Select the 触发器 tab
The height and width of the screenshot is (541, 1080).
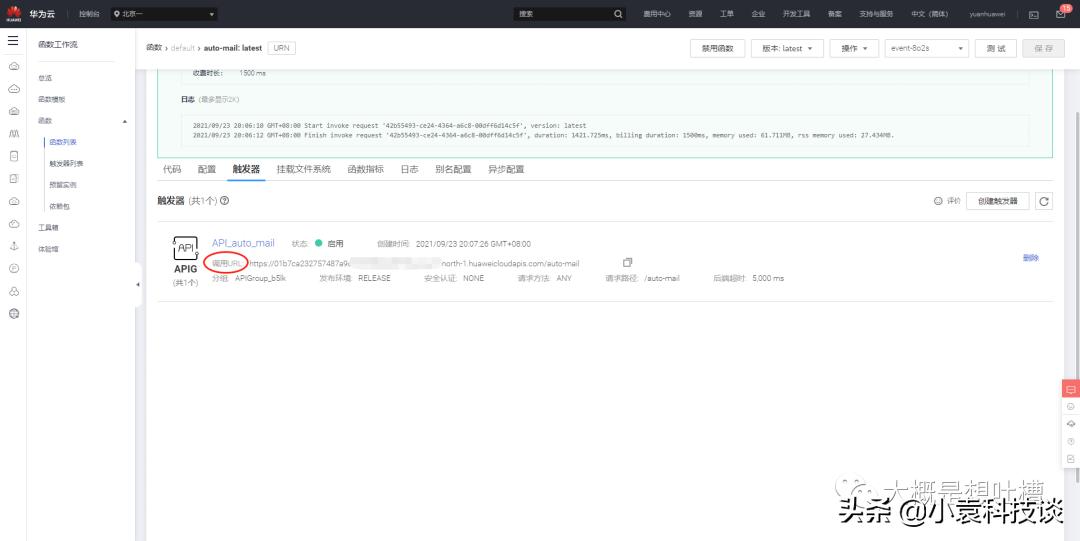[x=246, y=169]
